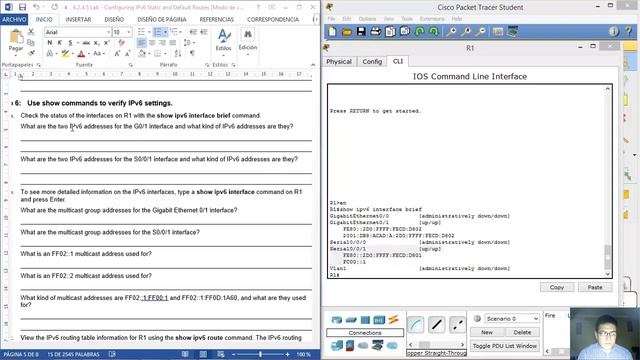The image size is (640, 360).
Task: Open font size 10 dropdown
Action: click(129, 32)
